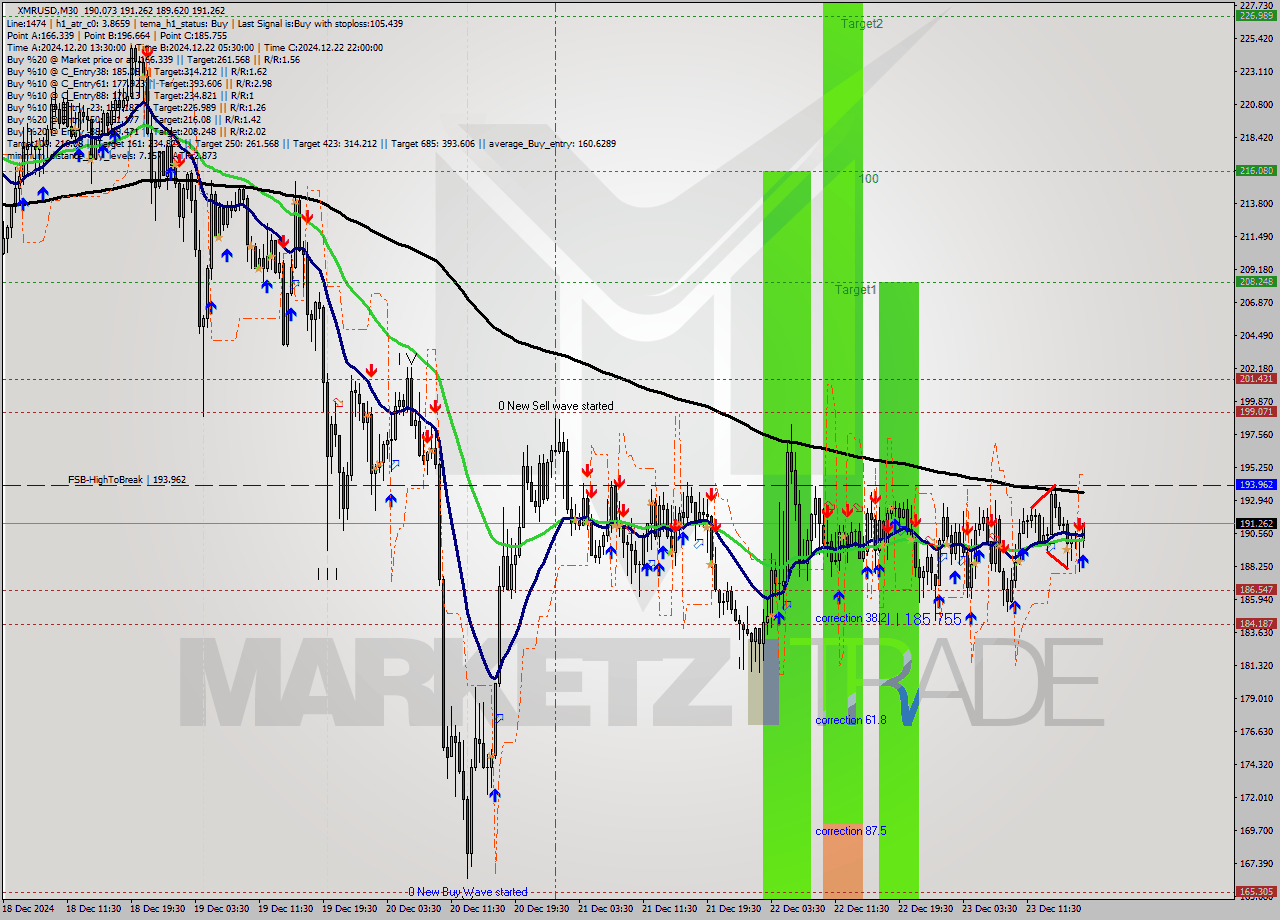
Task: Click the '19 Dec 11:30' time axis label
Action: (286, 909)
